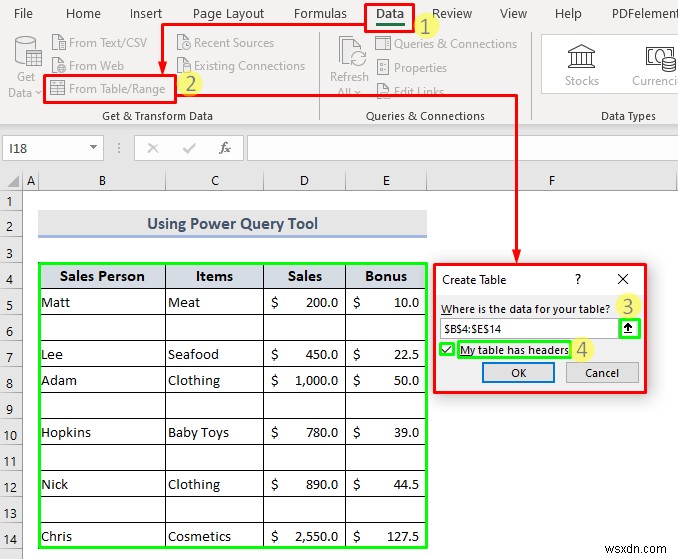Image resolution: width=678 pixels, height=559 pixels.
Task: Open the File tab
Action: (23, 13)
